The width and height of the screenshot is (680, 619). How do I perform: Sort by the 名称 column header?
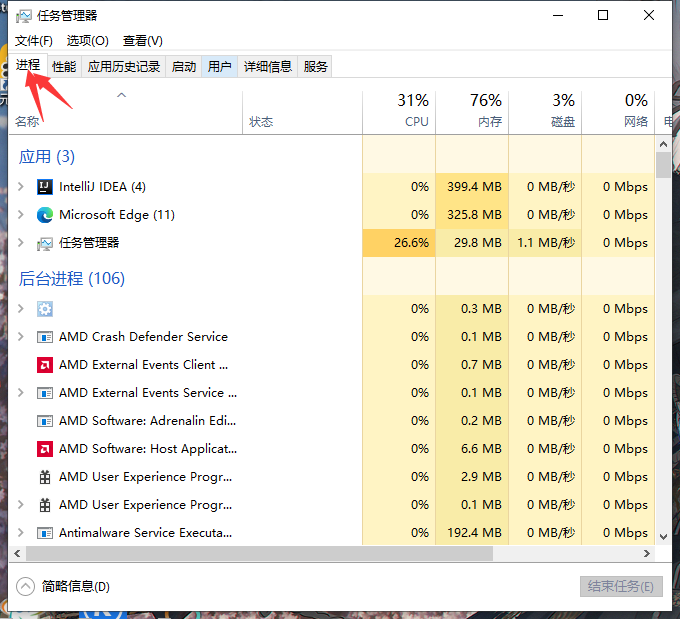[126, 112]
